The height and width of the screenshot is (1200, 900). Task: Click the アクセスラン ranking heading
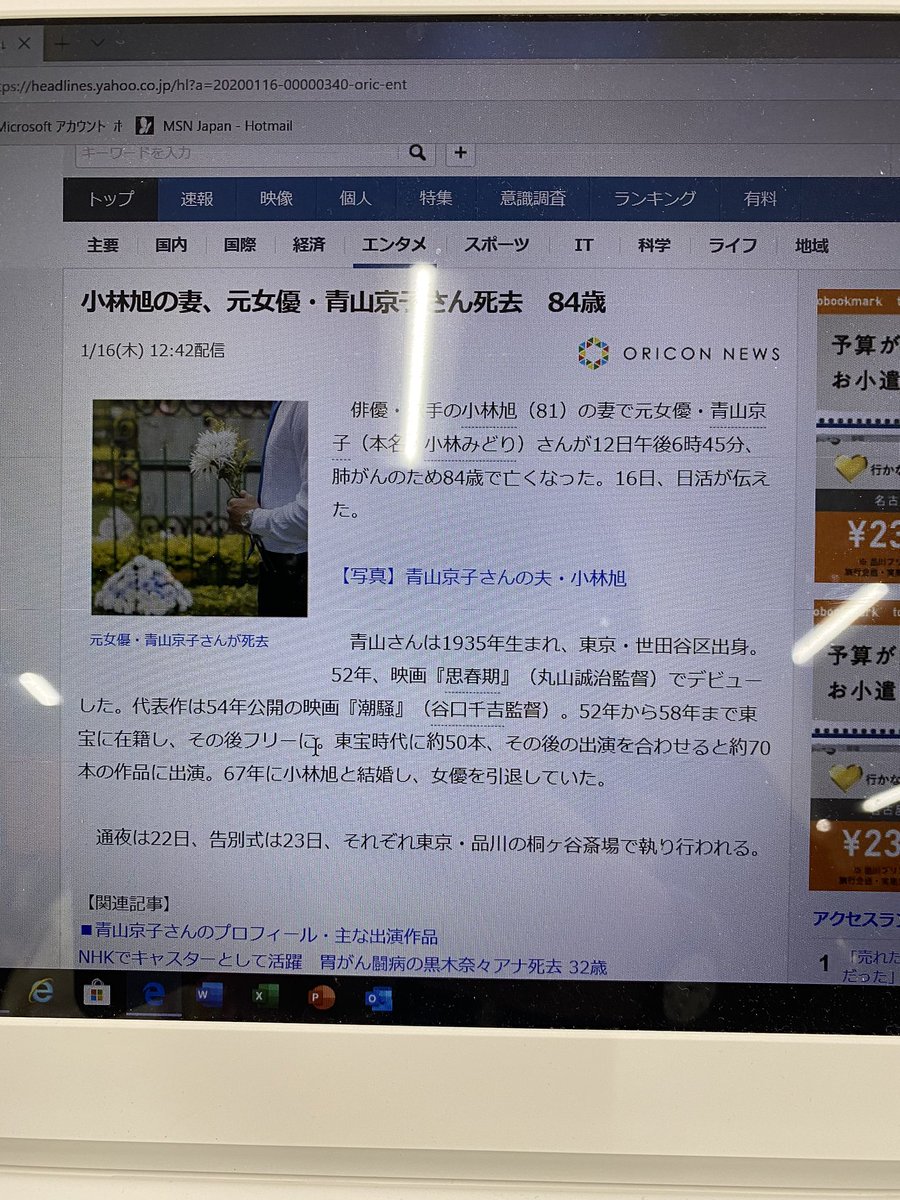(x=856, y=918)
